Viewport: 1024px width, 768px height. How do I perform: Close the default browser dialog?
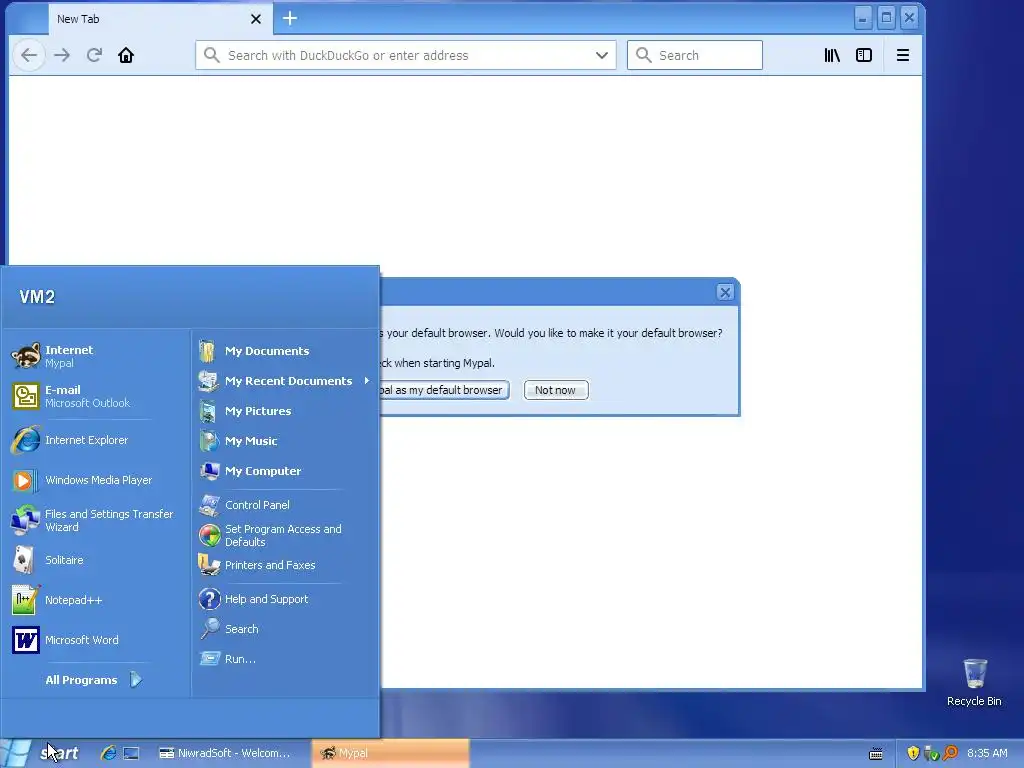pyautogui.click(x=725, y=292)
